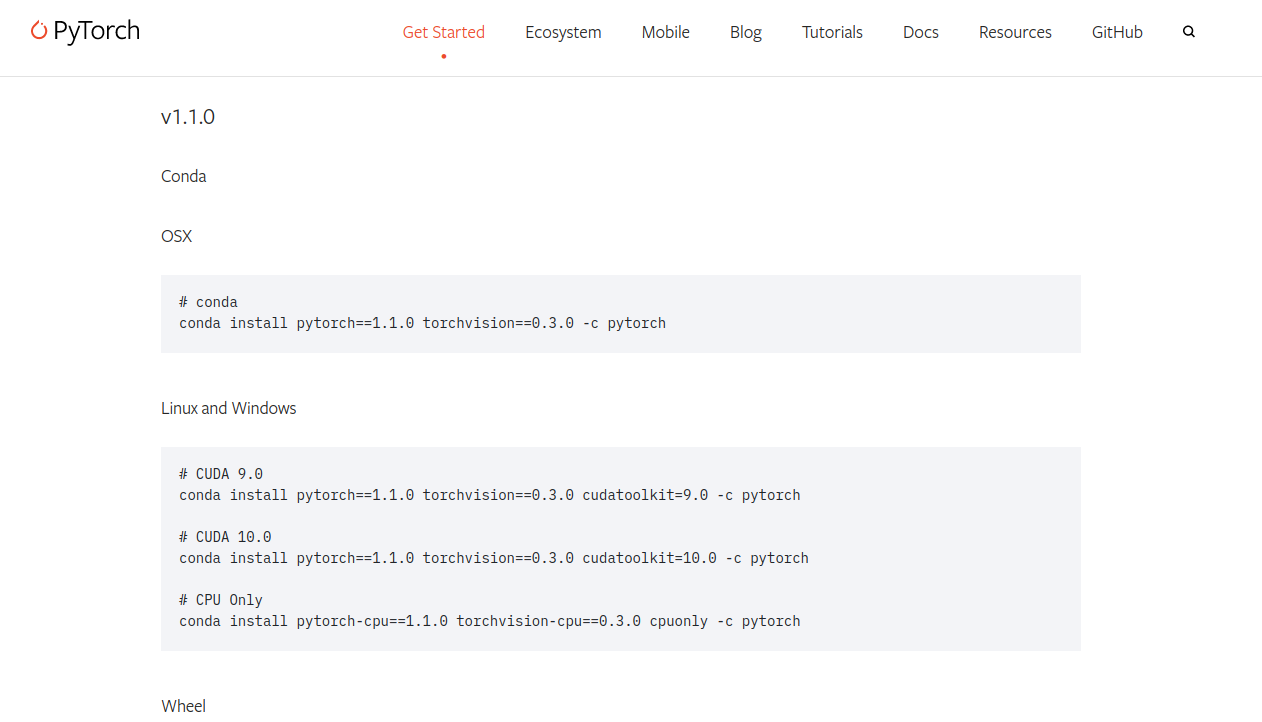Image resolution: width=1262 pixels, height=722 pixels.
Task: Click the Wheel section heading
Action: pyautogui.click(x=183, y=705)
